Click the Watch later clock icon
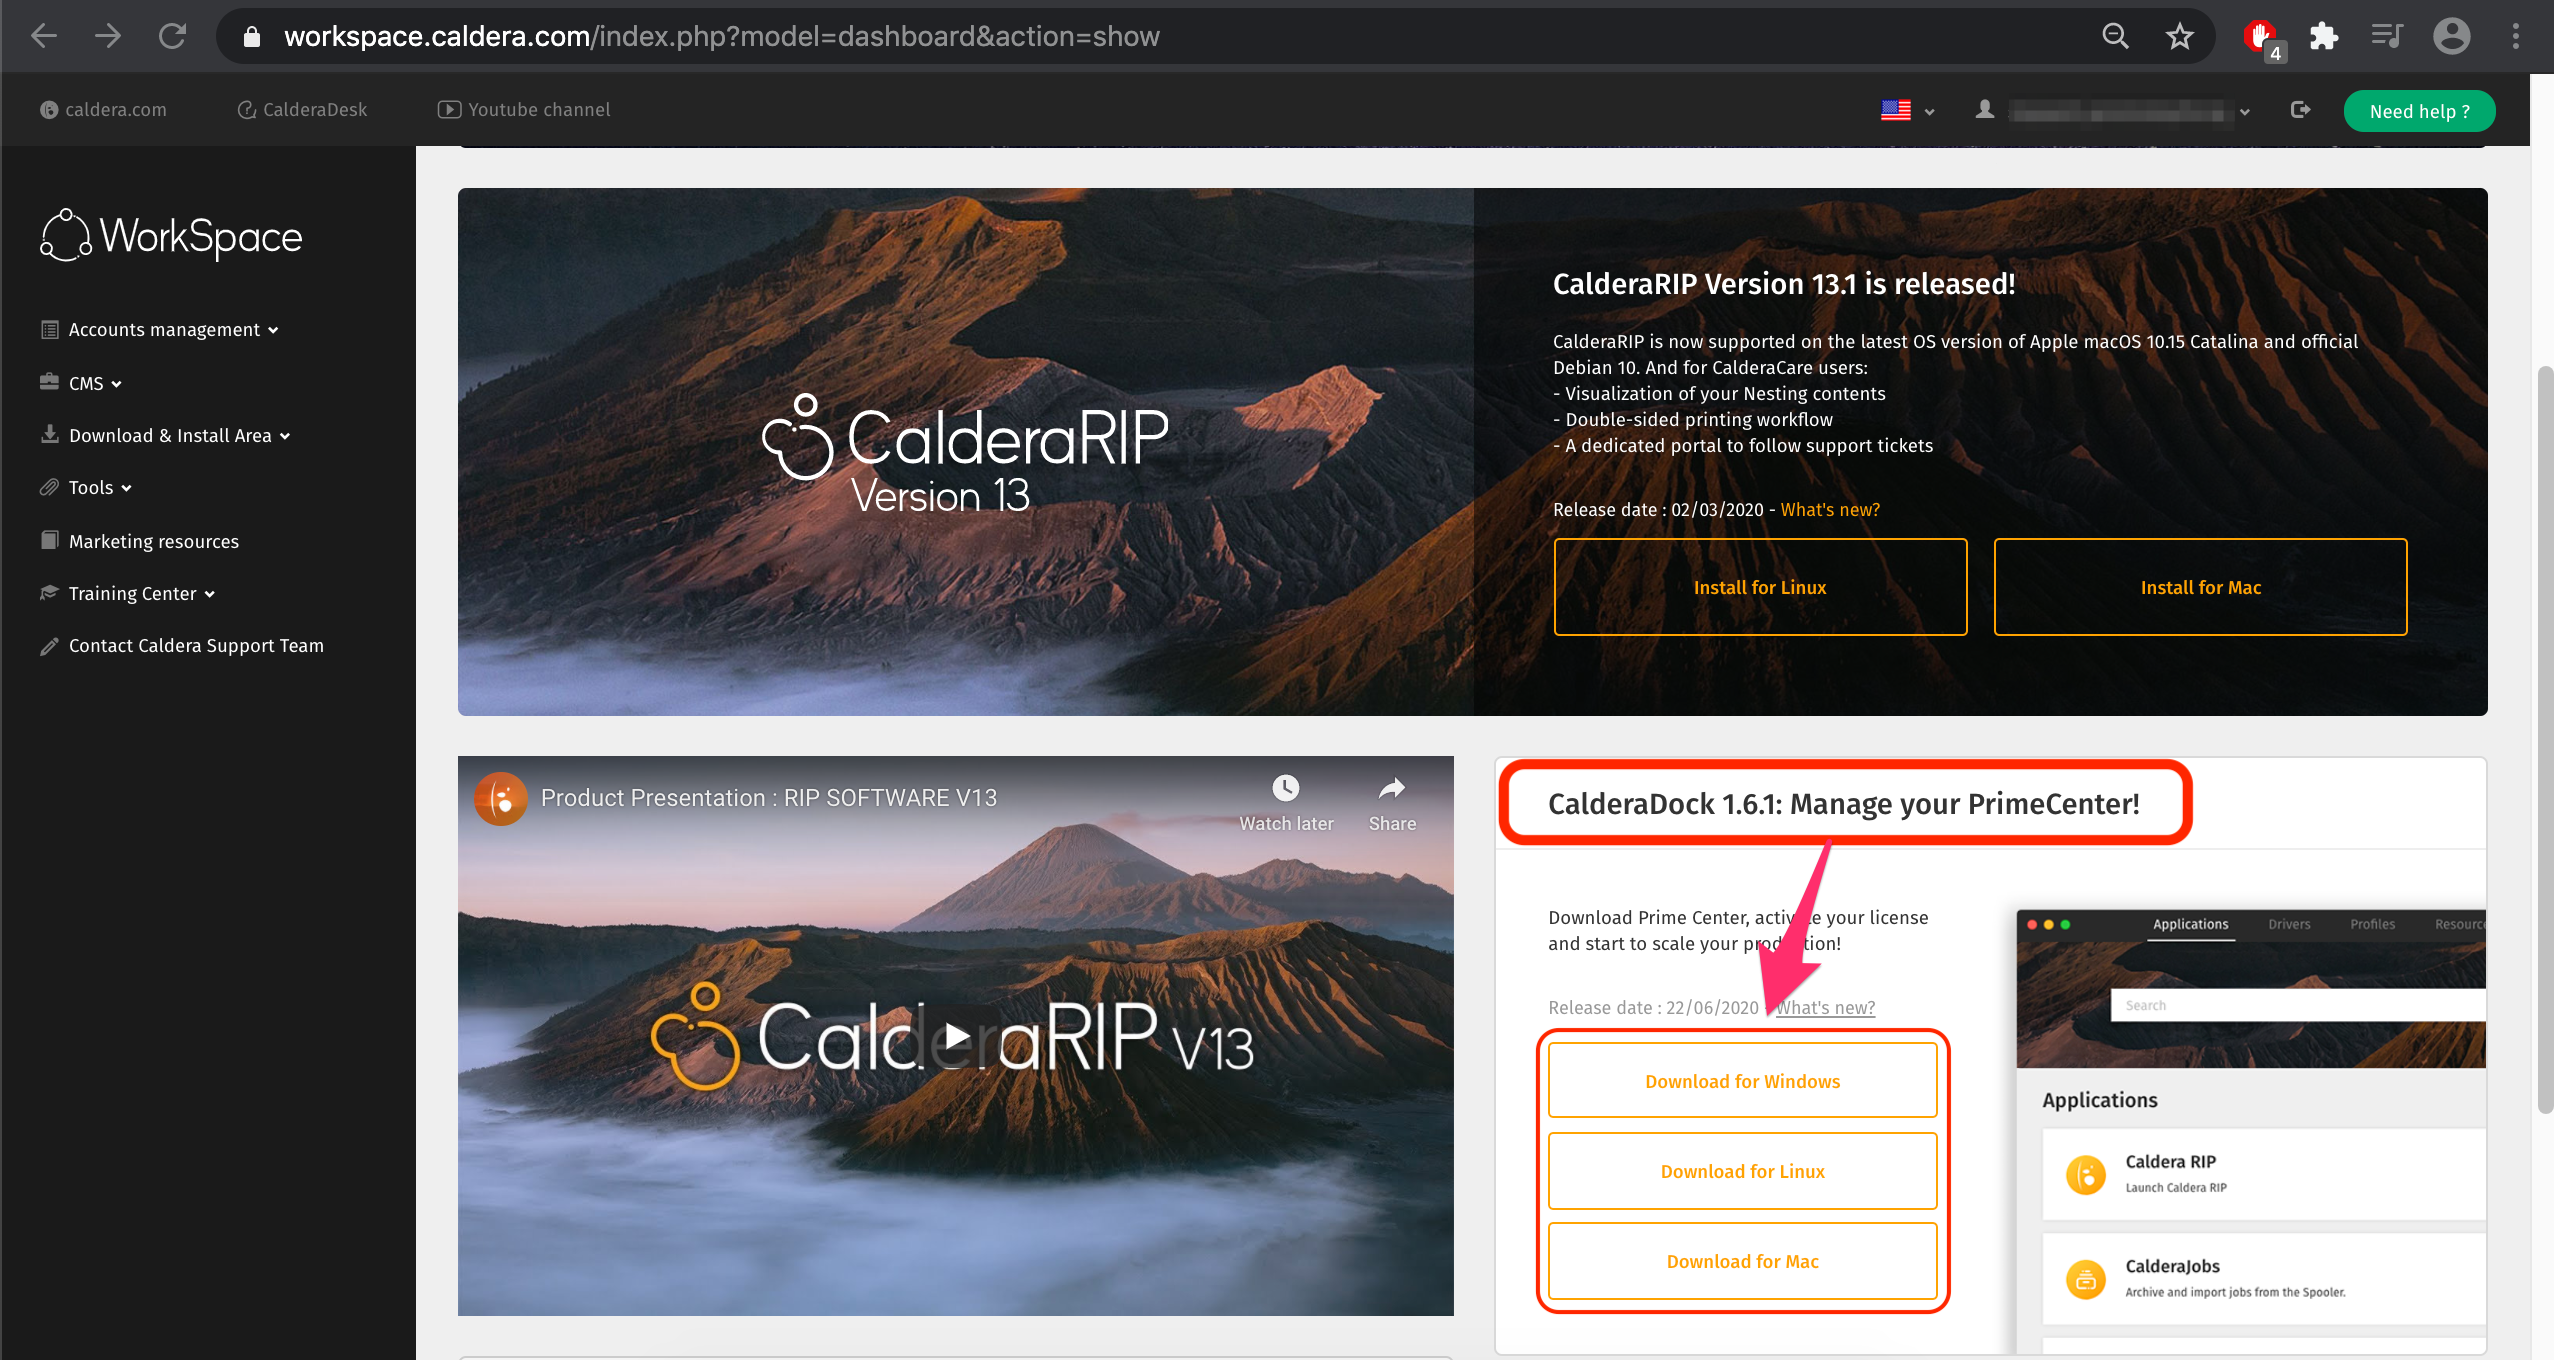 pyautogui.click(x=1285, y=789)
